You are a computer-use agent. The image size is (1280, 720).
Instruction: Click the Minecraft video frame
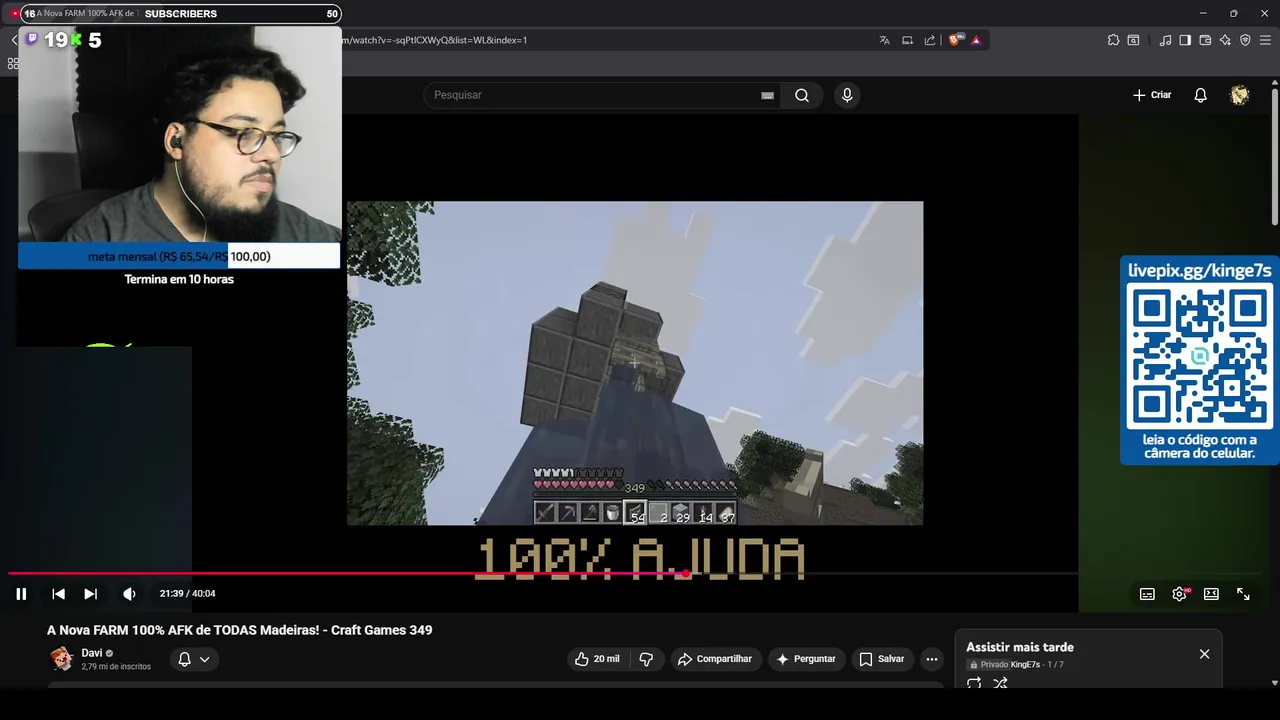click(635, 363)
